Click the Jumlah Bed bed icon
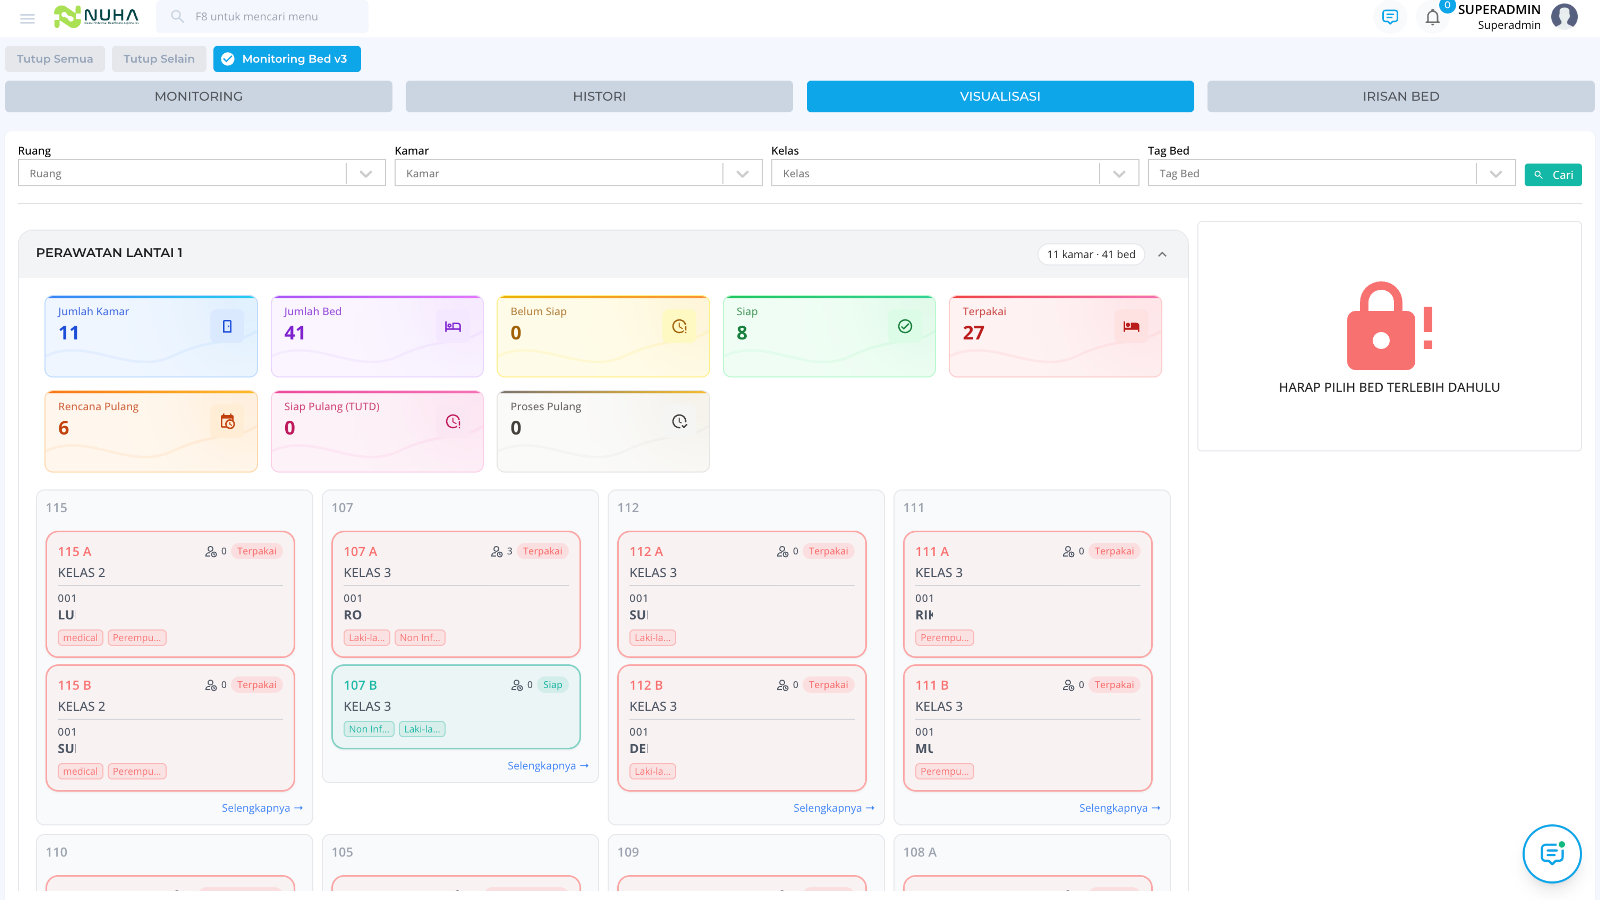Image resolution: width=1600 pixels, height=900 pixels. click(x=453, y=326)
